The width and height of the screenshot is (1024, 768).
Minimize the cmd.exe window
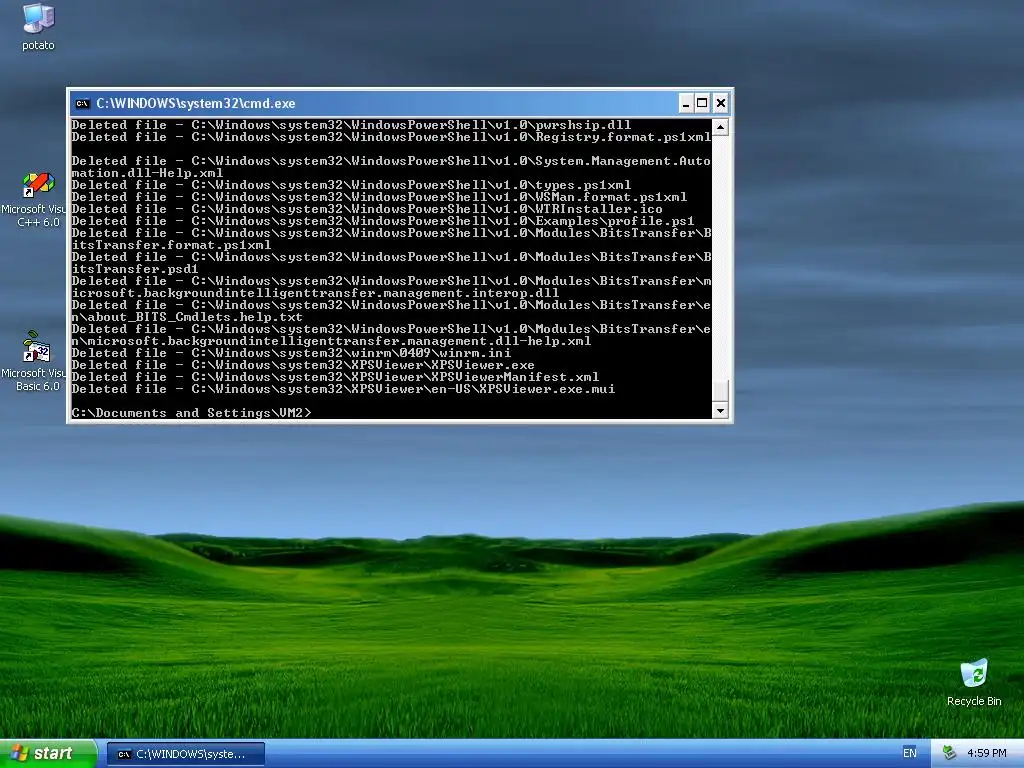click(686, 103)
